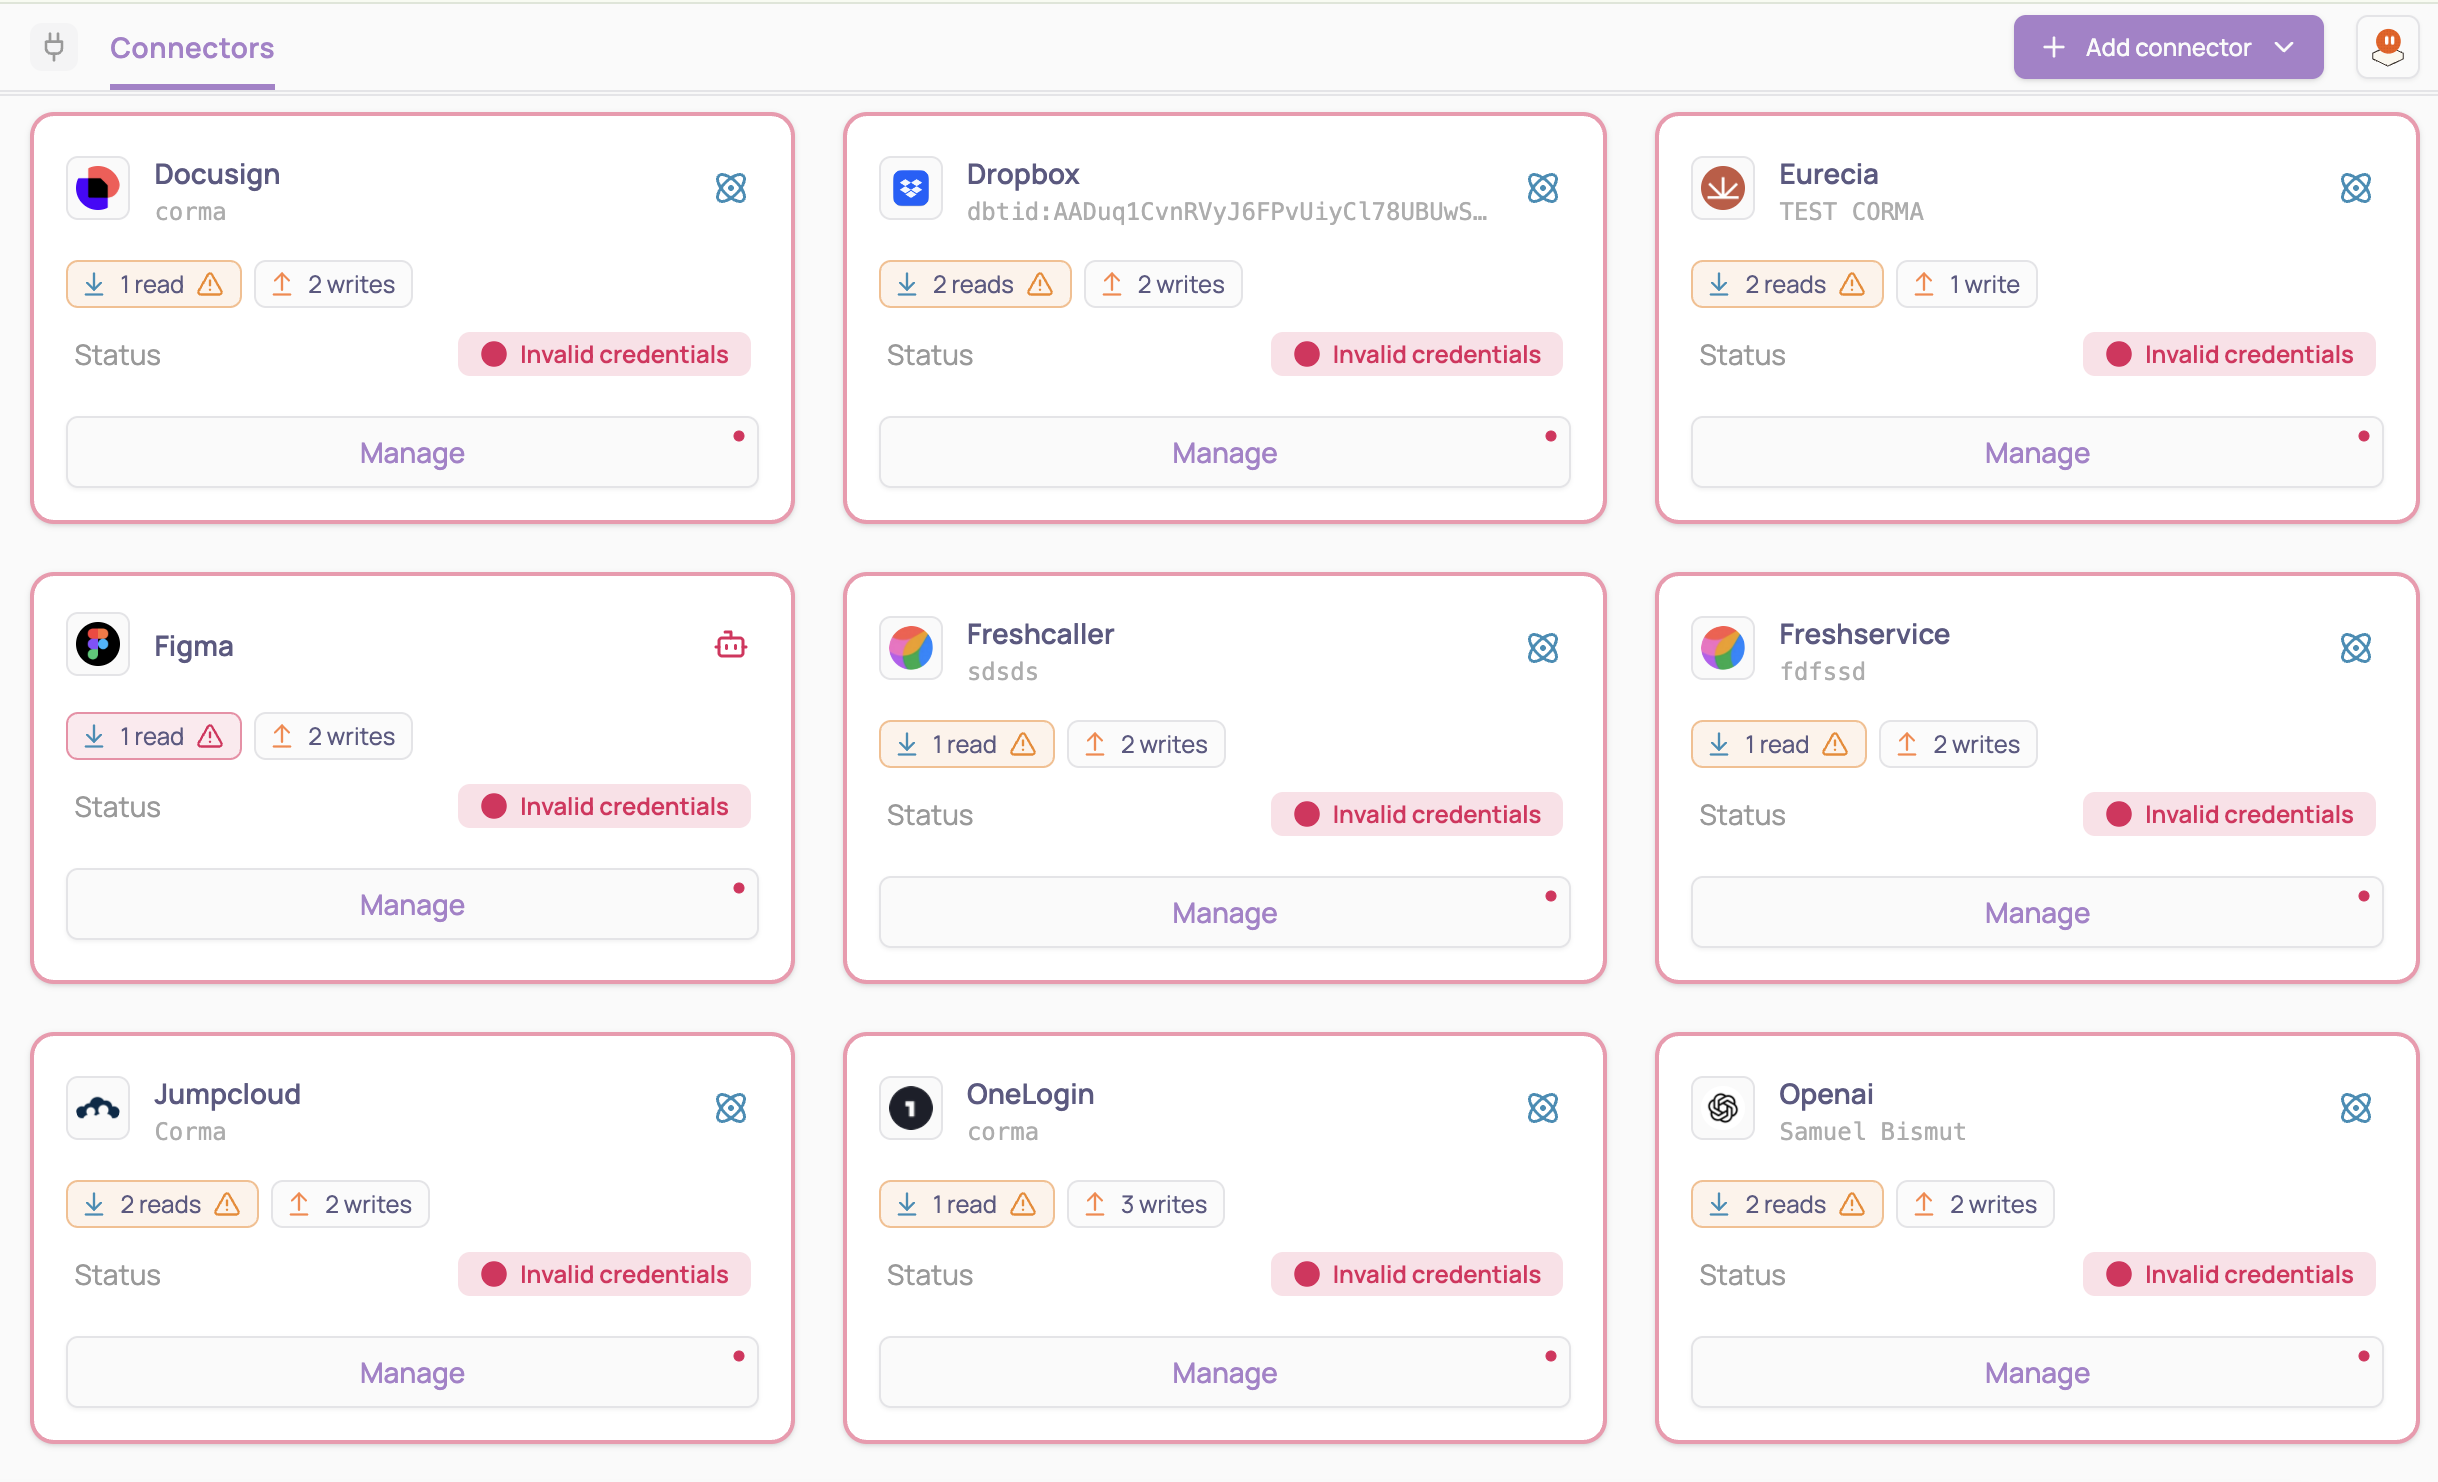Click the 1 write badge on Eurecia
The width and height of the screenshot is (2438, 1482).
(x=1967, y=285)
